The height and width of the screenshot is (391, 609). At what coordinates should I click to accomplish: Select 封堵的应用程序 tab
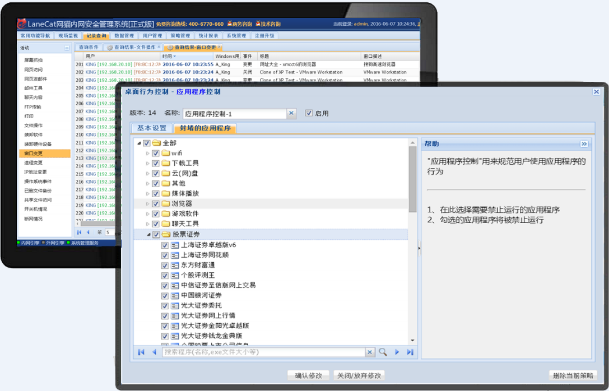[x=205, y=128]
